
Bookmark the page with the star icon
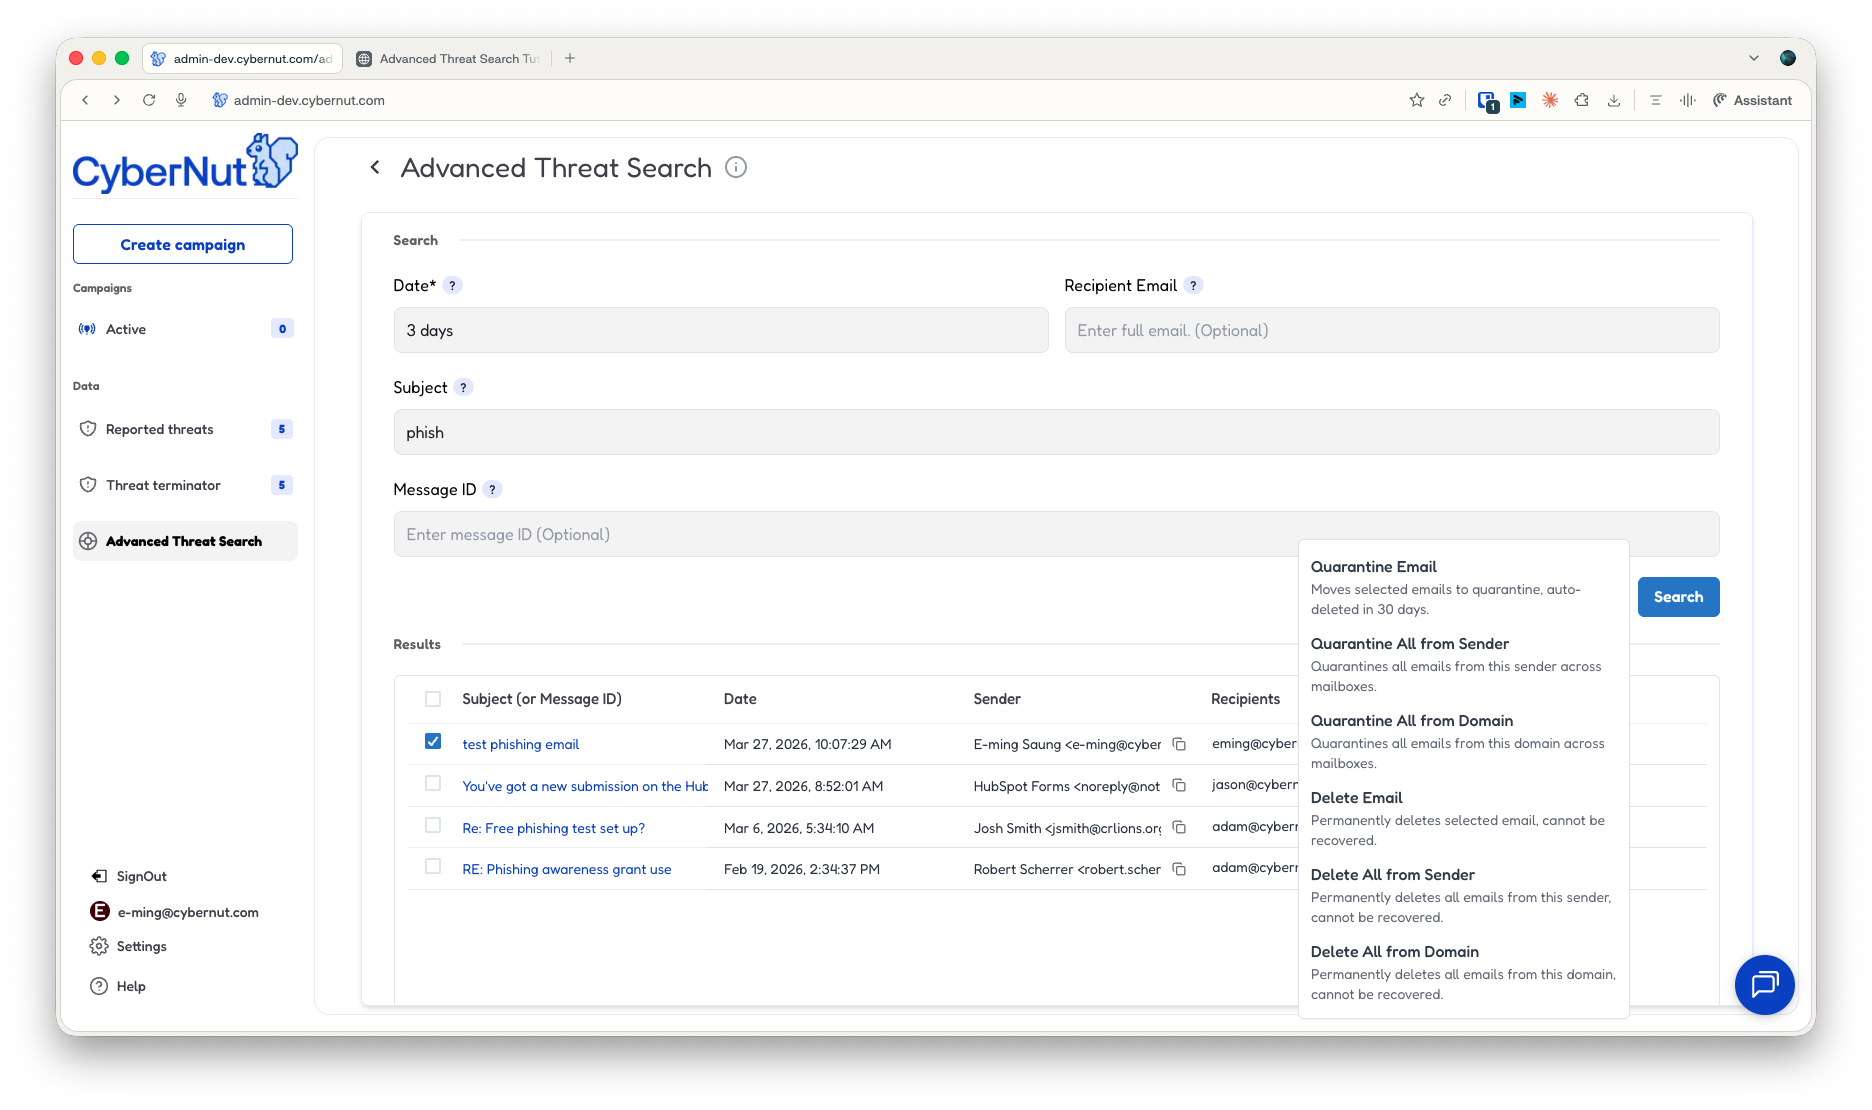click(x=1416, y=100)
